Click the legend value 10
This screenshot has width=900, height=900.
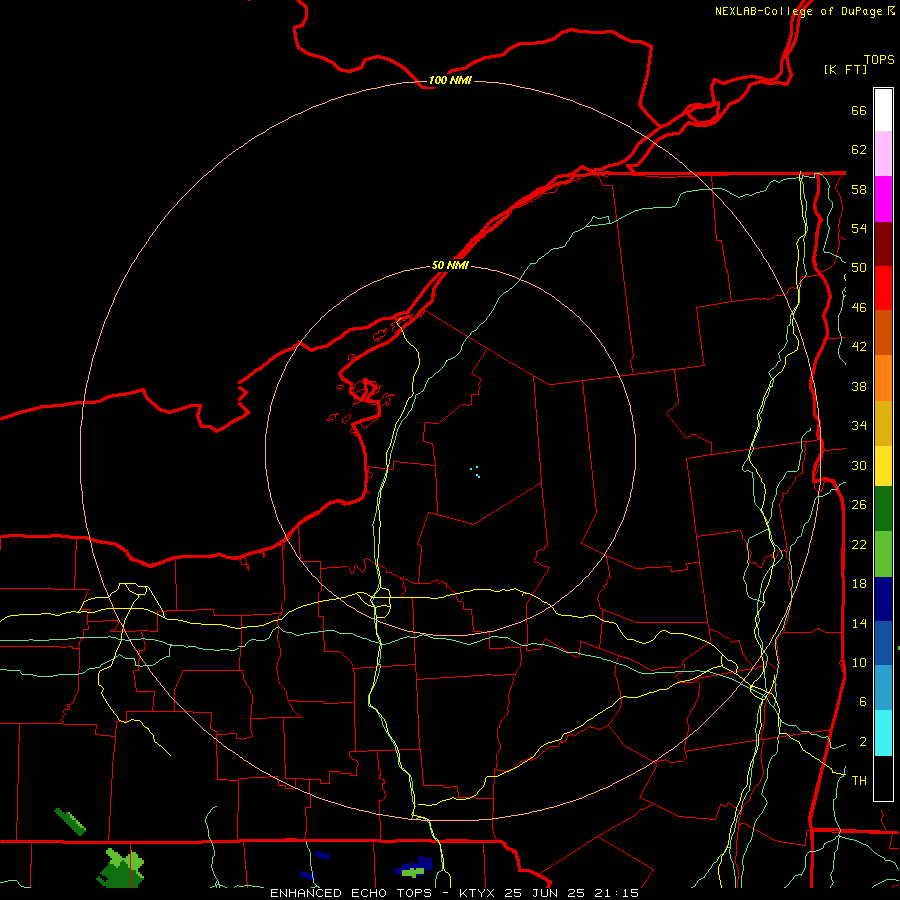(x=859, y=663)
